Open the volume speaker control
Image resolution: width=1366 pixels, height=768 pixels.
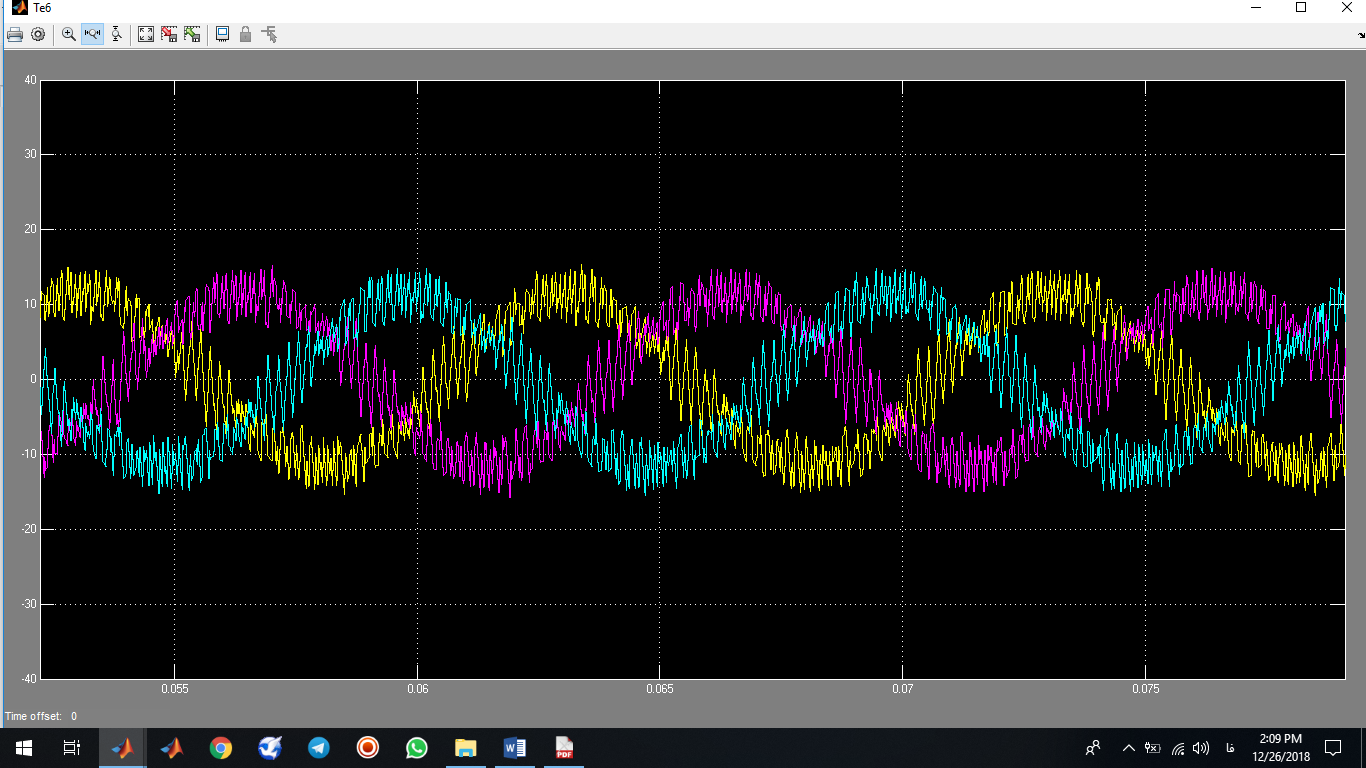(1201, 748)
